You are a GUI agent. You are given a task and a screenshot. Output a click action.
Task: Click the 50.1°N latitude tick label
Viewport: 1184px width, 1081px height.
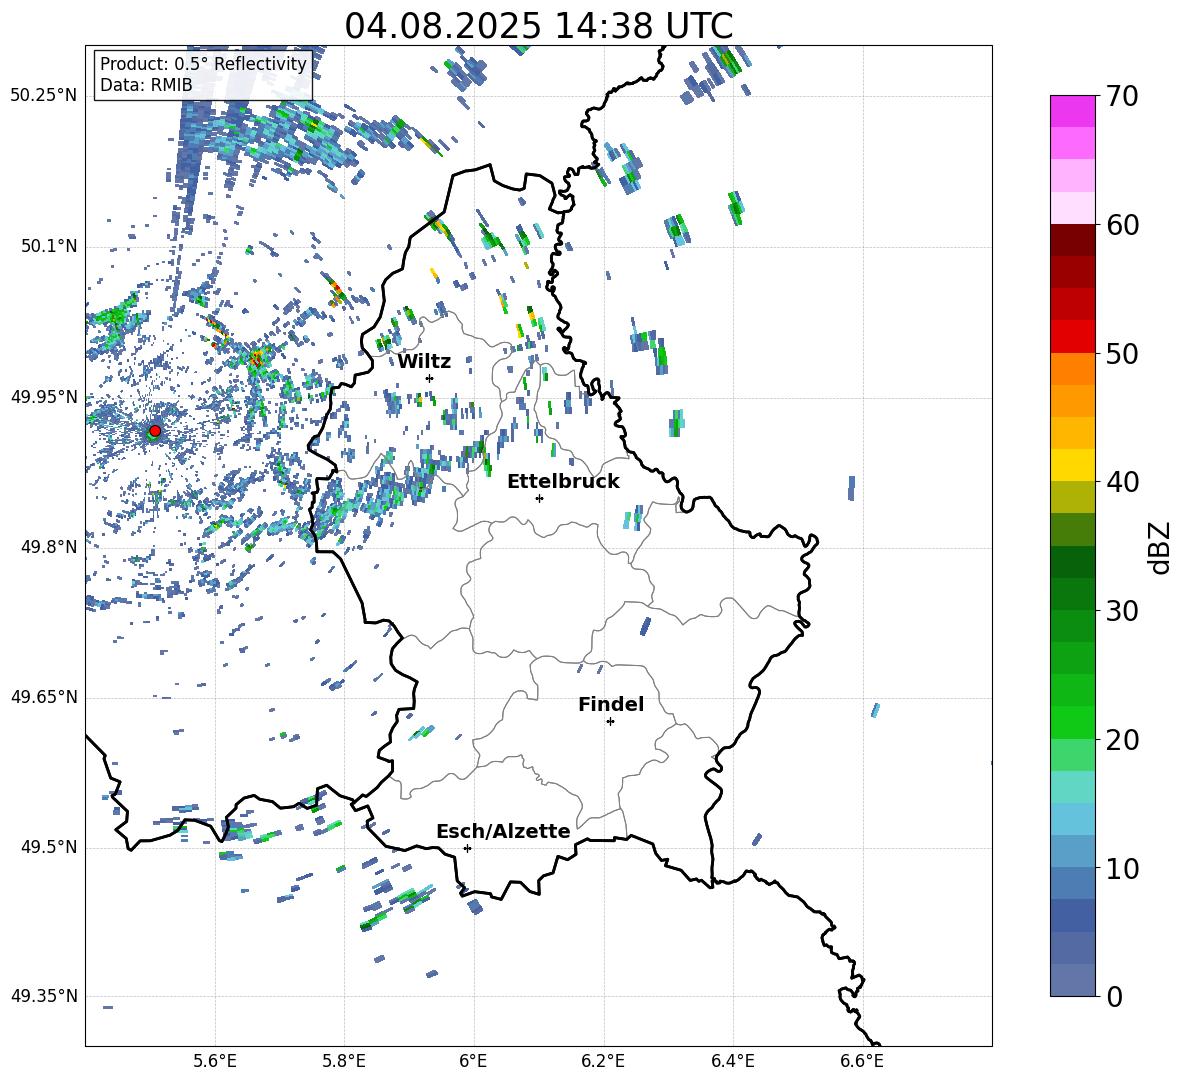click(x=48, y=247)
